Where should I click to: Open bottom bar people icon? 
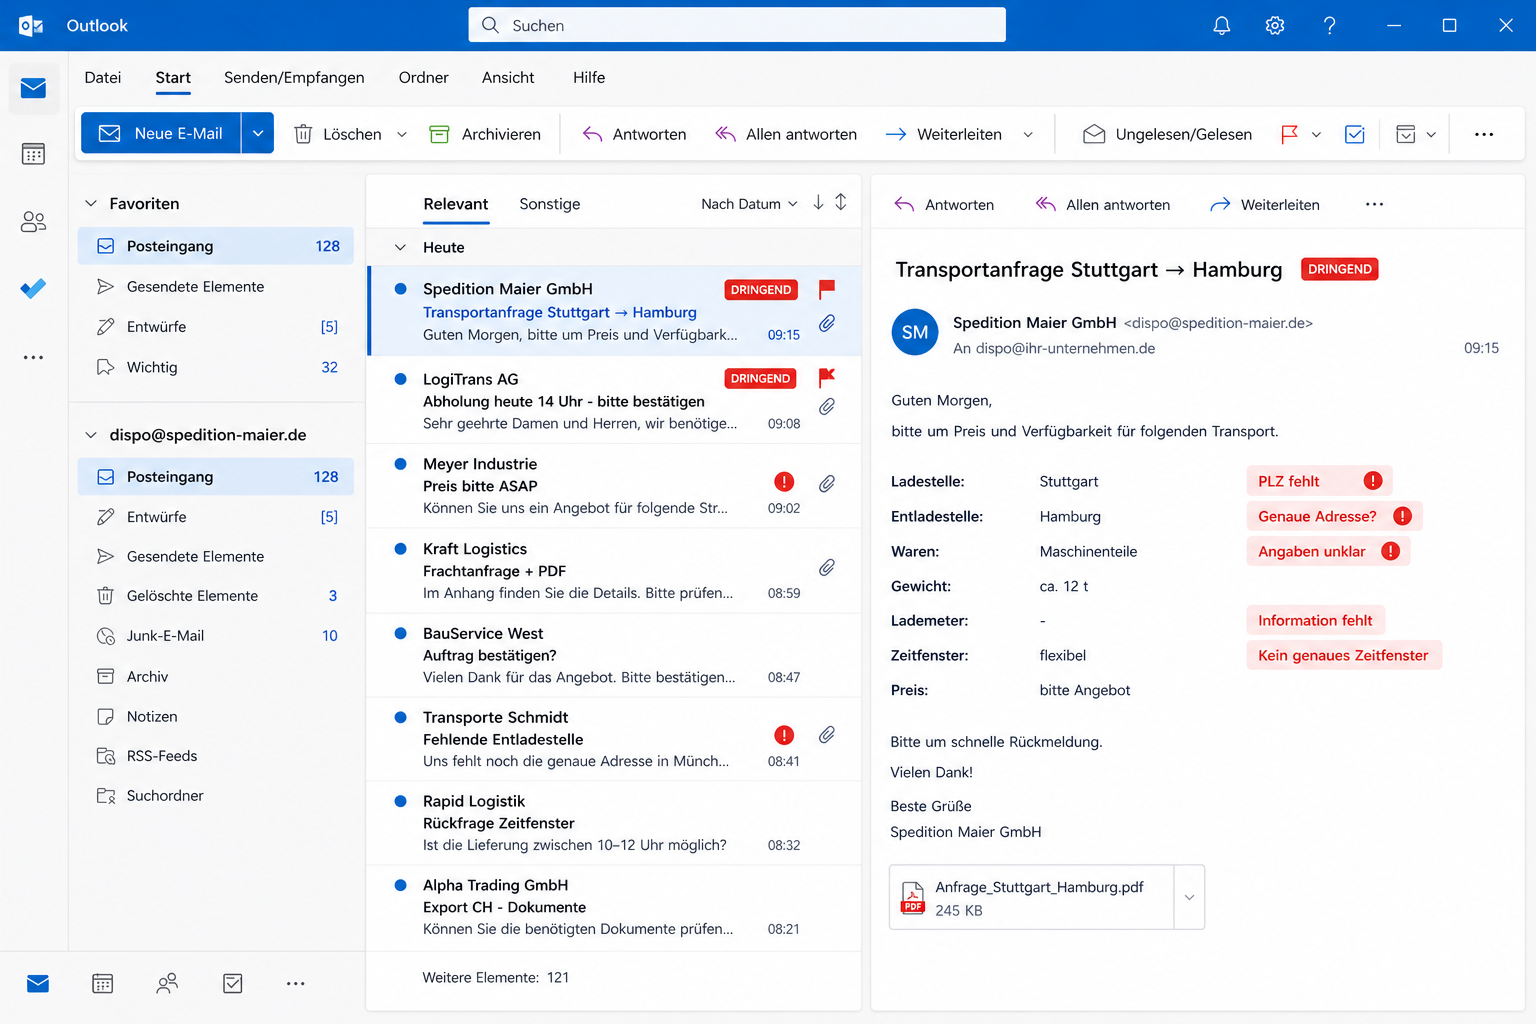tap(167, 984)
